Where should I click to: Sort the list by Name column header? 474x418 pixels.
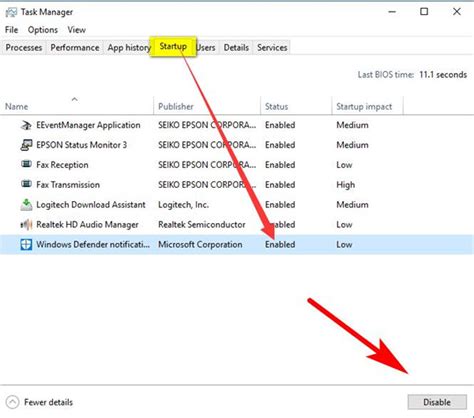[x=16, y=107]
